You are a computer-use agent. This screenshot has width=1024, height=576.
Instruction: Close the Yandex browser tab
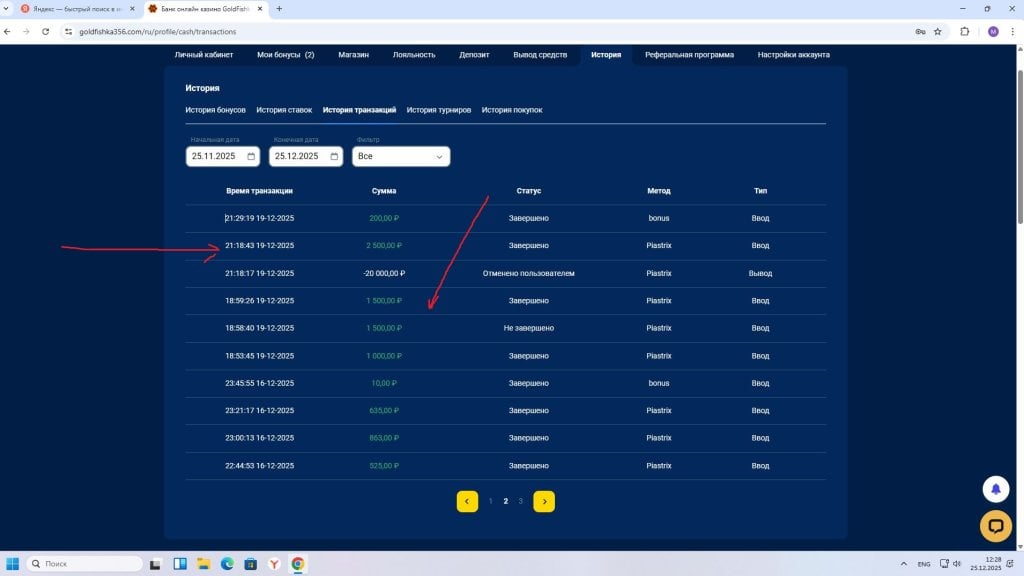[x=133, y=9]
